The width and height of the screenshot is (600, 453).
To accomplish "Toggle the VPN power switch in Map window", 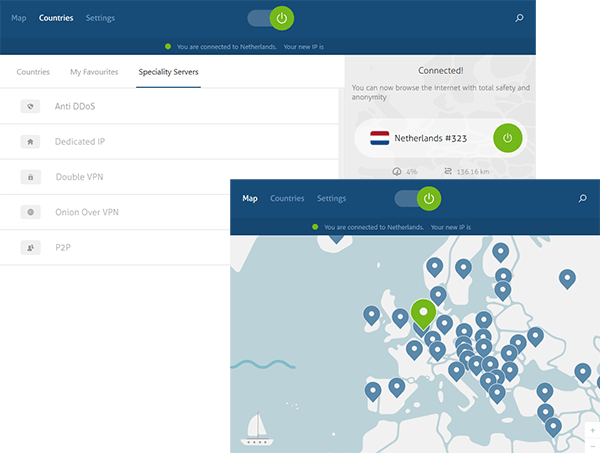I will (x=418, y=199).
